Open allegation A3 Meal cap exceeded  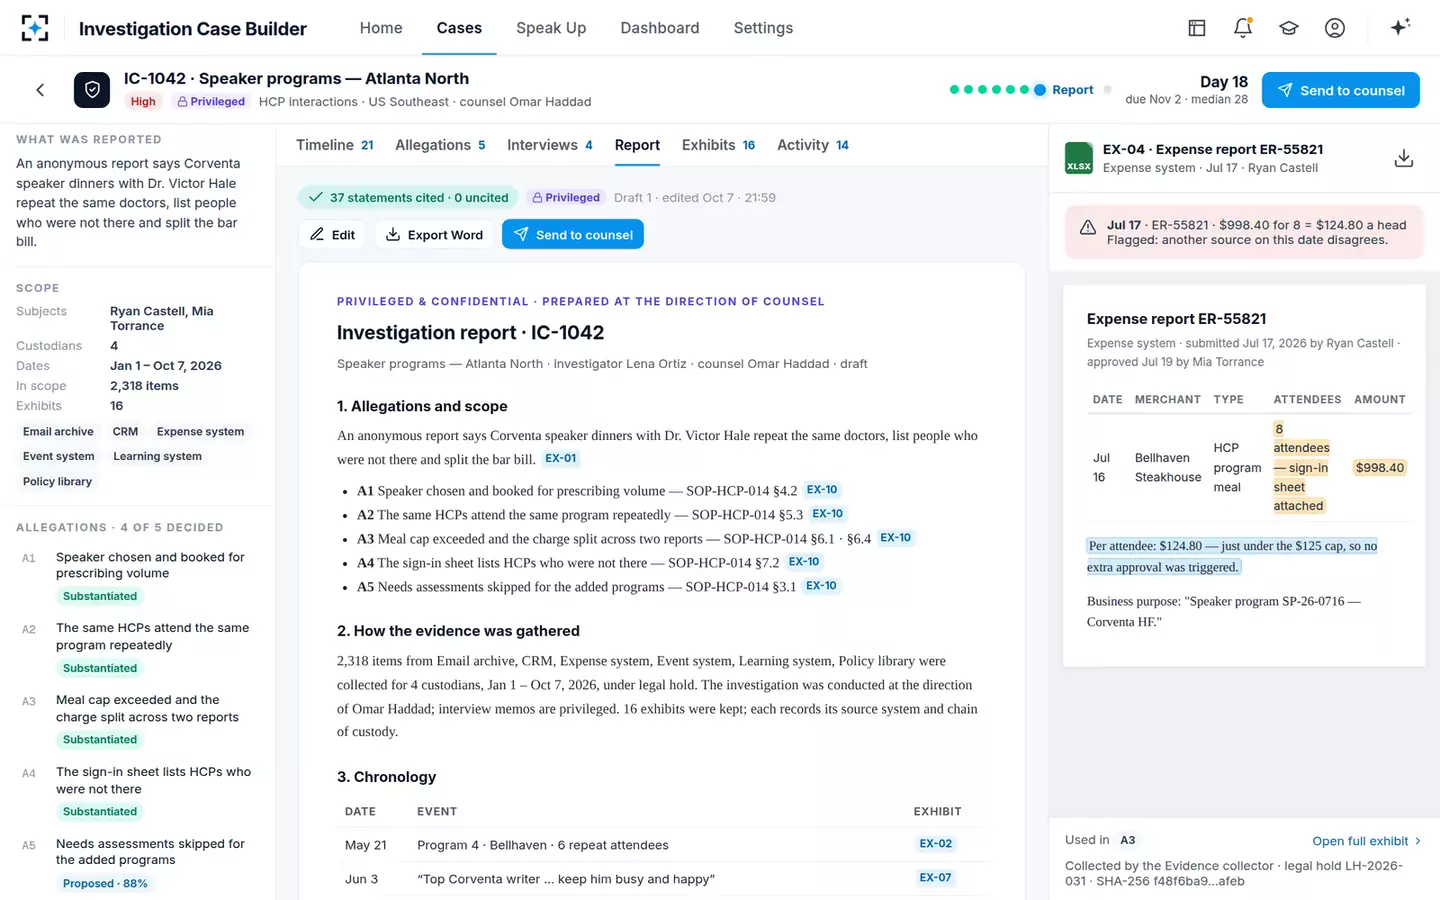(138, 720)
